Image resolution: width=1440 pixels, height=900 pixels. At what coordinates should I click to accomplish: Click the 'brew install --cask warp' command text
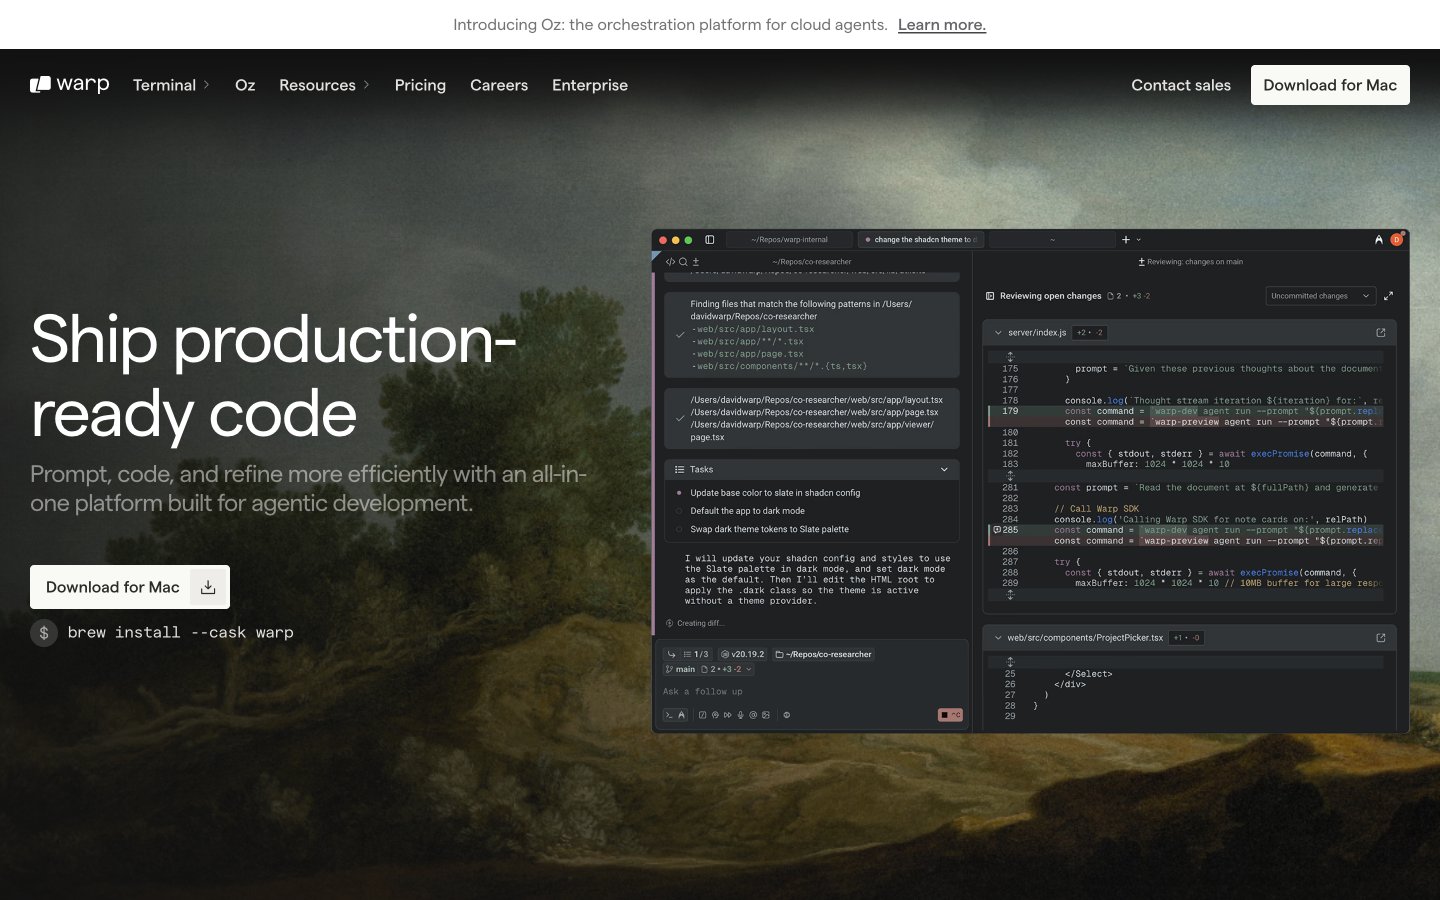click(x=180, y=633)
